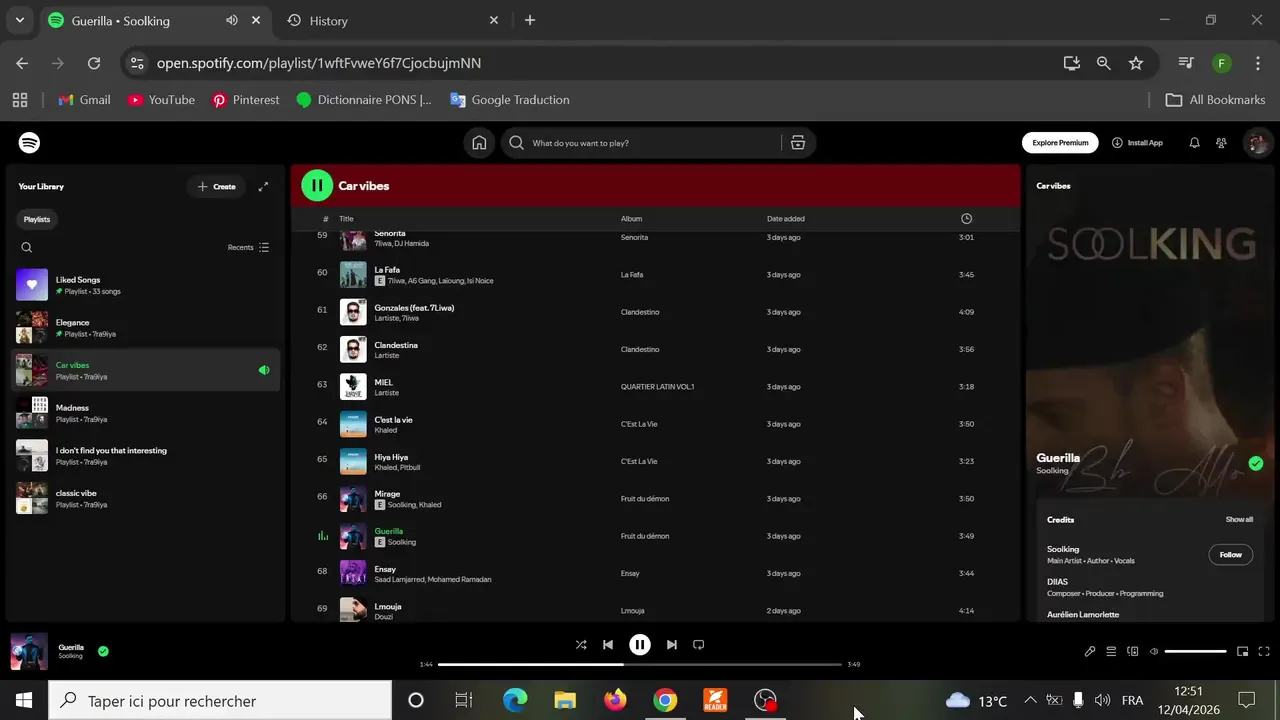
Task: Open the Clandestino album link for Gonzales
Action: pyautogui.click(x=640, y=312)
